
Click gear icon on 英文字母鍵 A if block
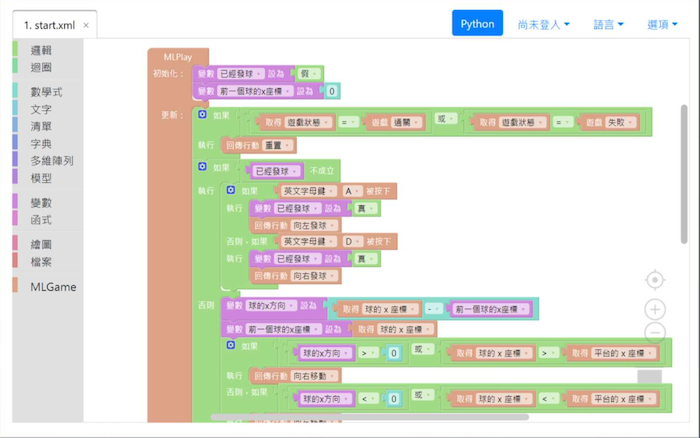click(x=231, y=190)
